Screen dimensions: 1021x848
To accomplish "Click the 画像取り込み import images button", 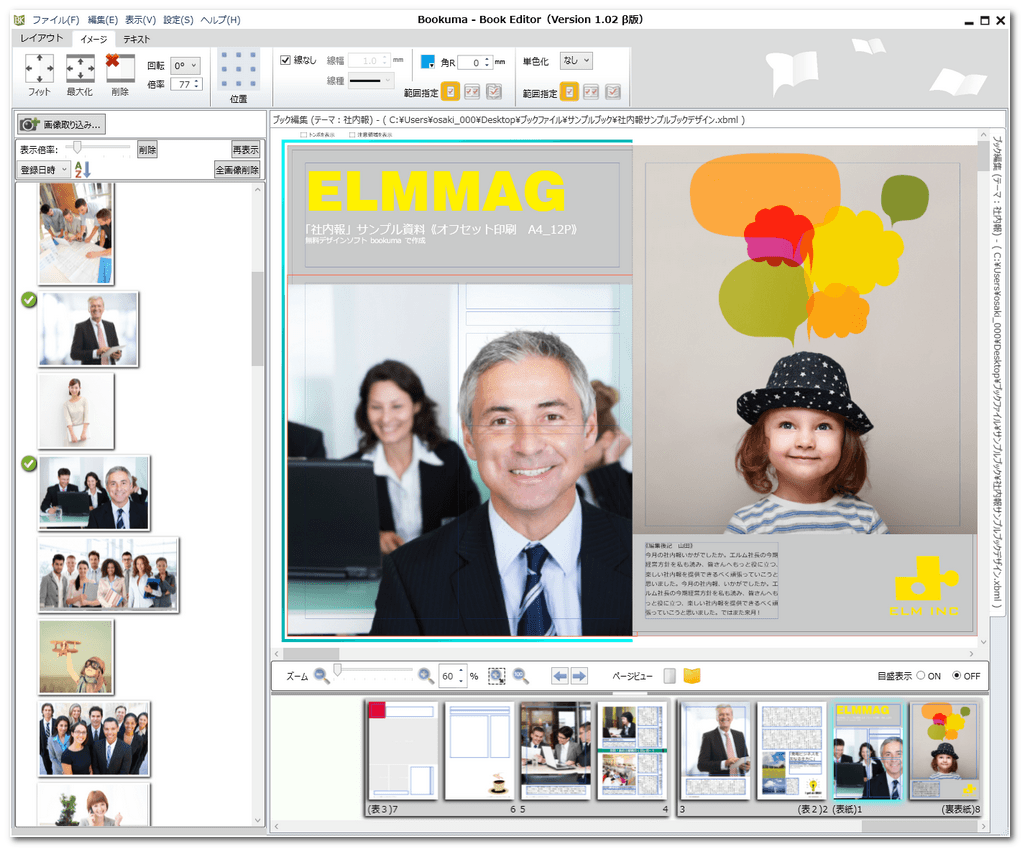I will [61, 125].
